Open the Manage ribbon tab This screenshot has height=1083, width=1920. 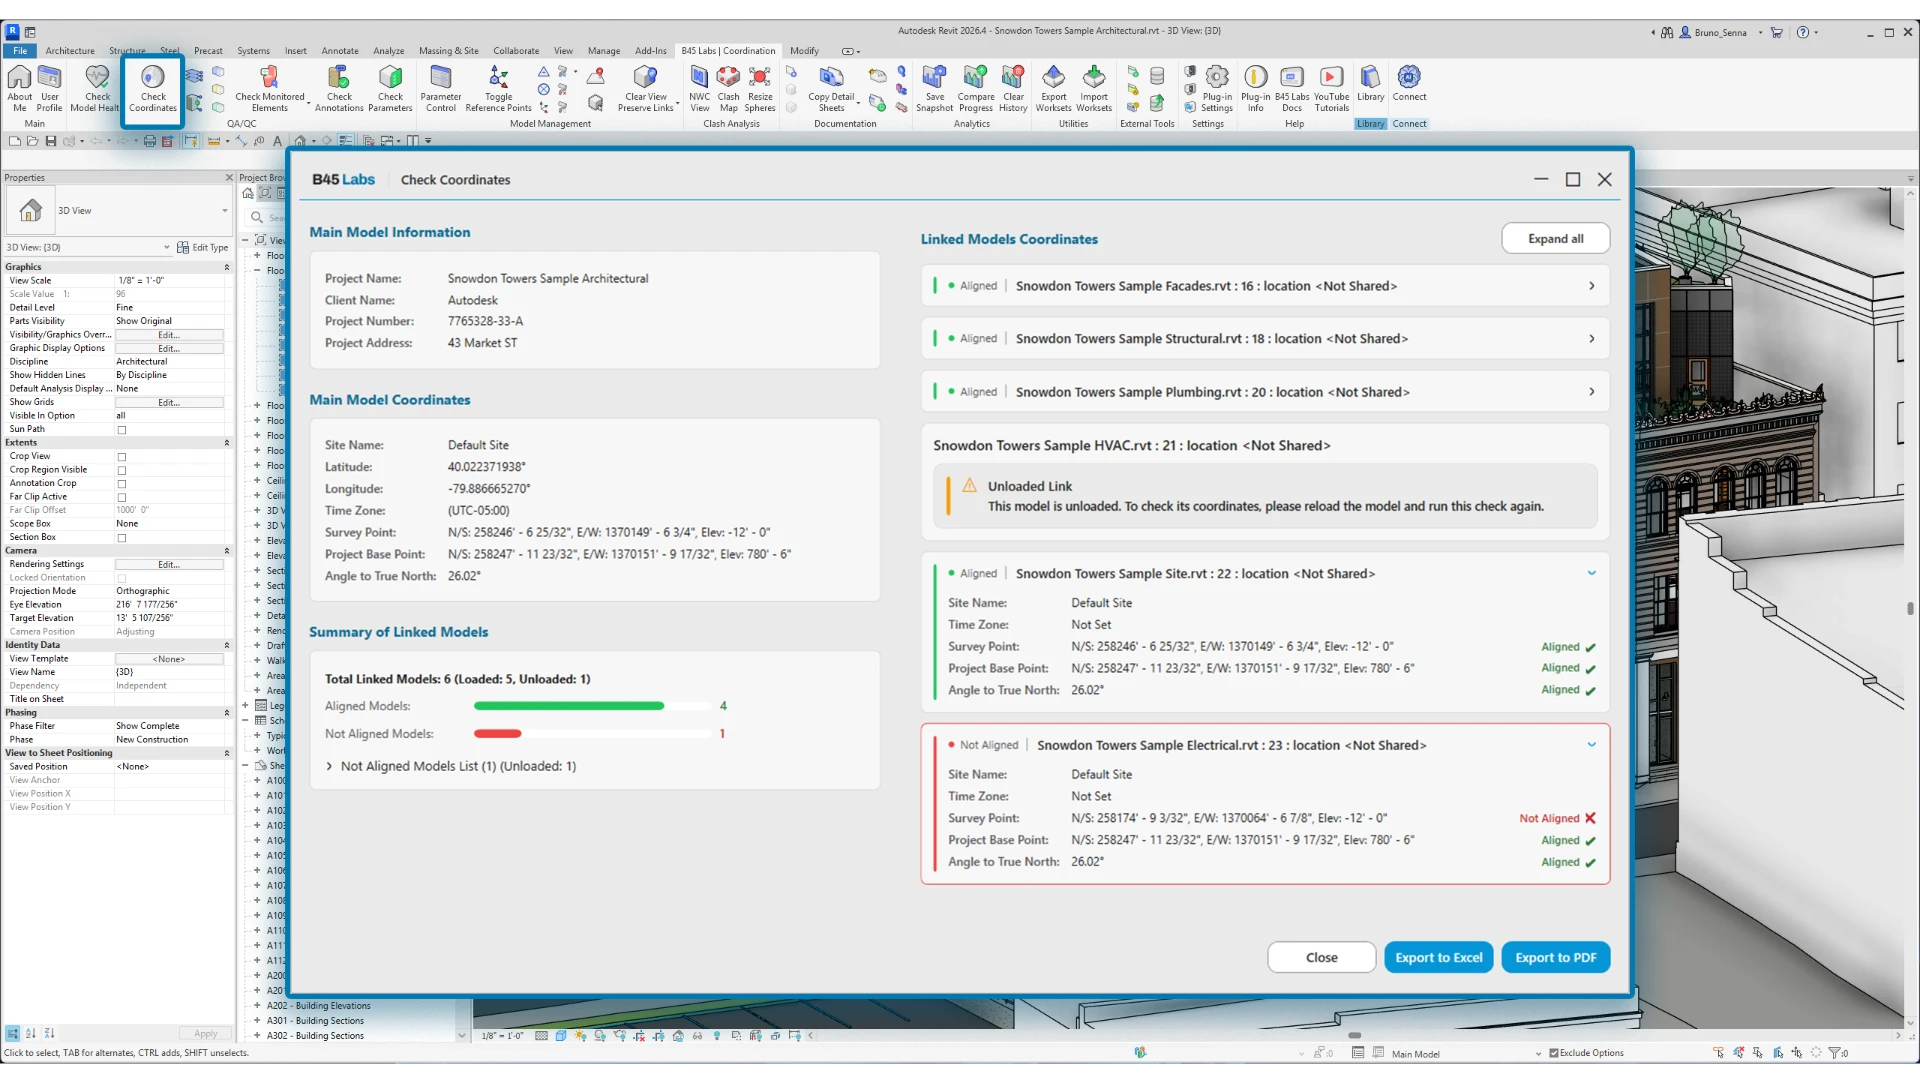tap(604, 51)
